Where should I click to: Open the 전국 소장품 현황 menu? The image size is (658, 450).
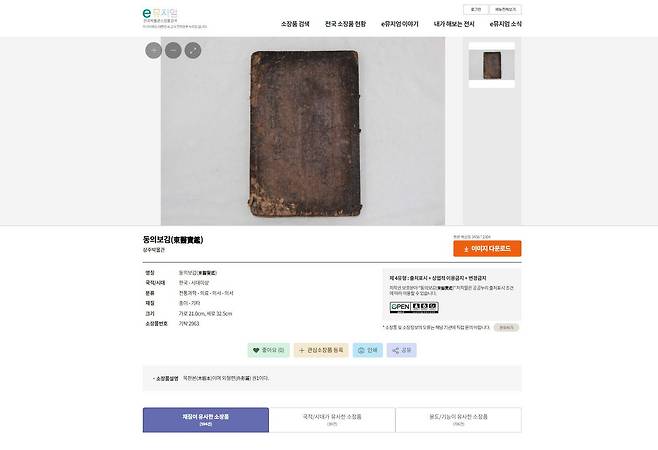[x=345, y=24]
